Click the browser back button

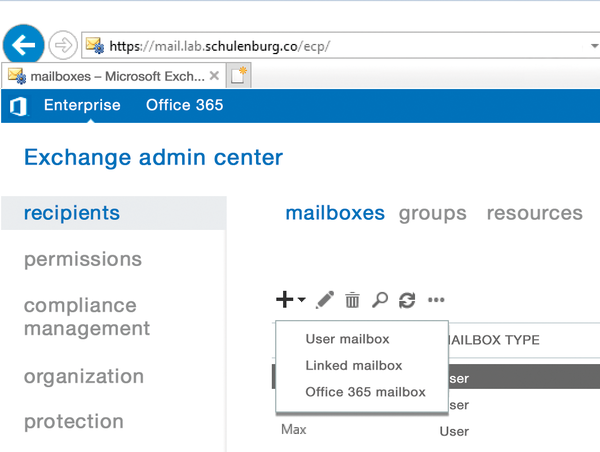point(23,45)
